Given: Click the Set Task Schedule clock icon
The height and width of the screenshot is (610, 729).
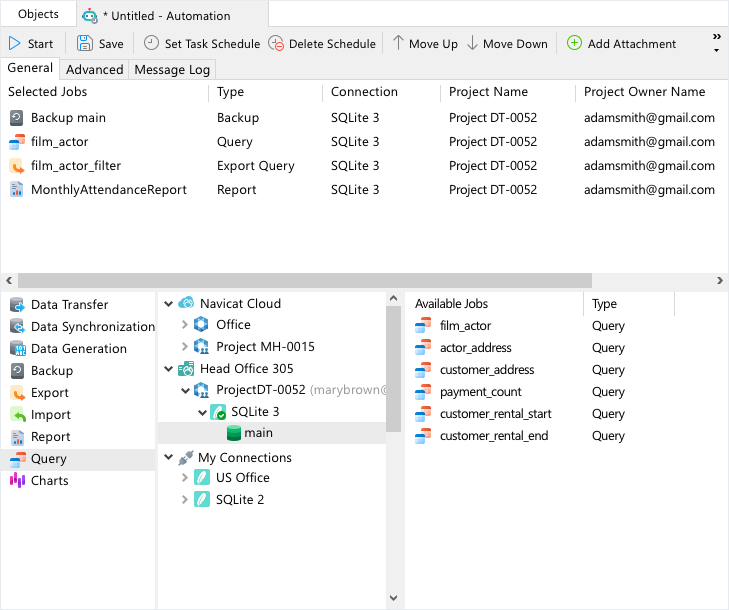Looking at the screenshot, I should click(151, 43).
